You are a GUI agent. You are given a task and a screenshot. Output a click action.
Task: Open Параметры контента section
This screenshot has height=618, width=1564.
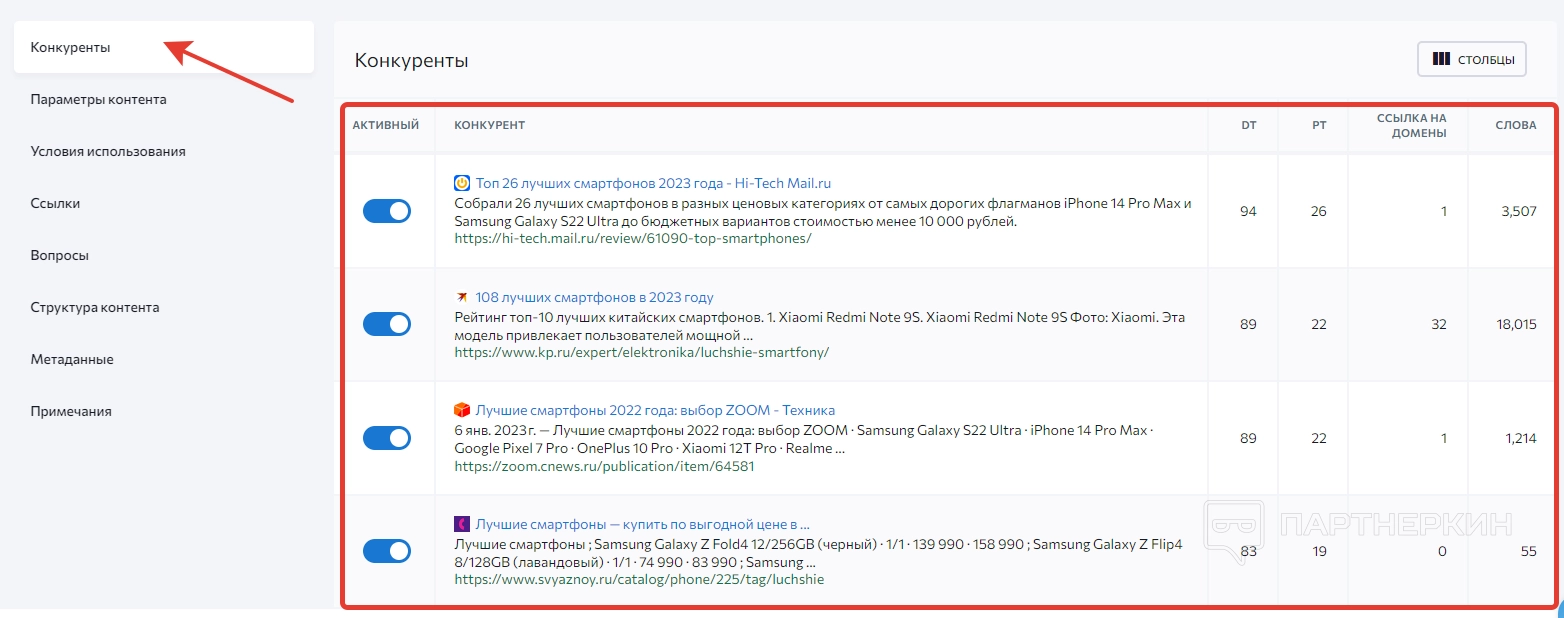tap(98, 99)
